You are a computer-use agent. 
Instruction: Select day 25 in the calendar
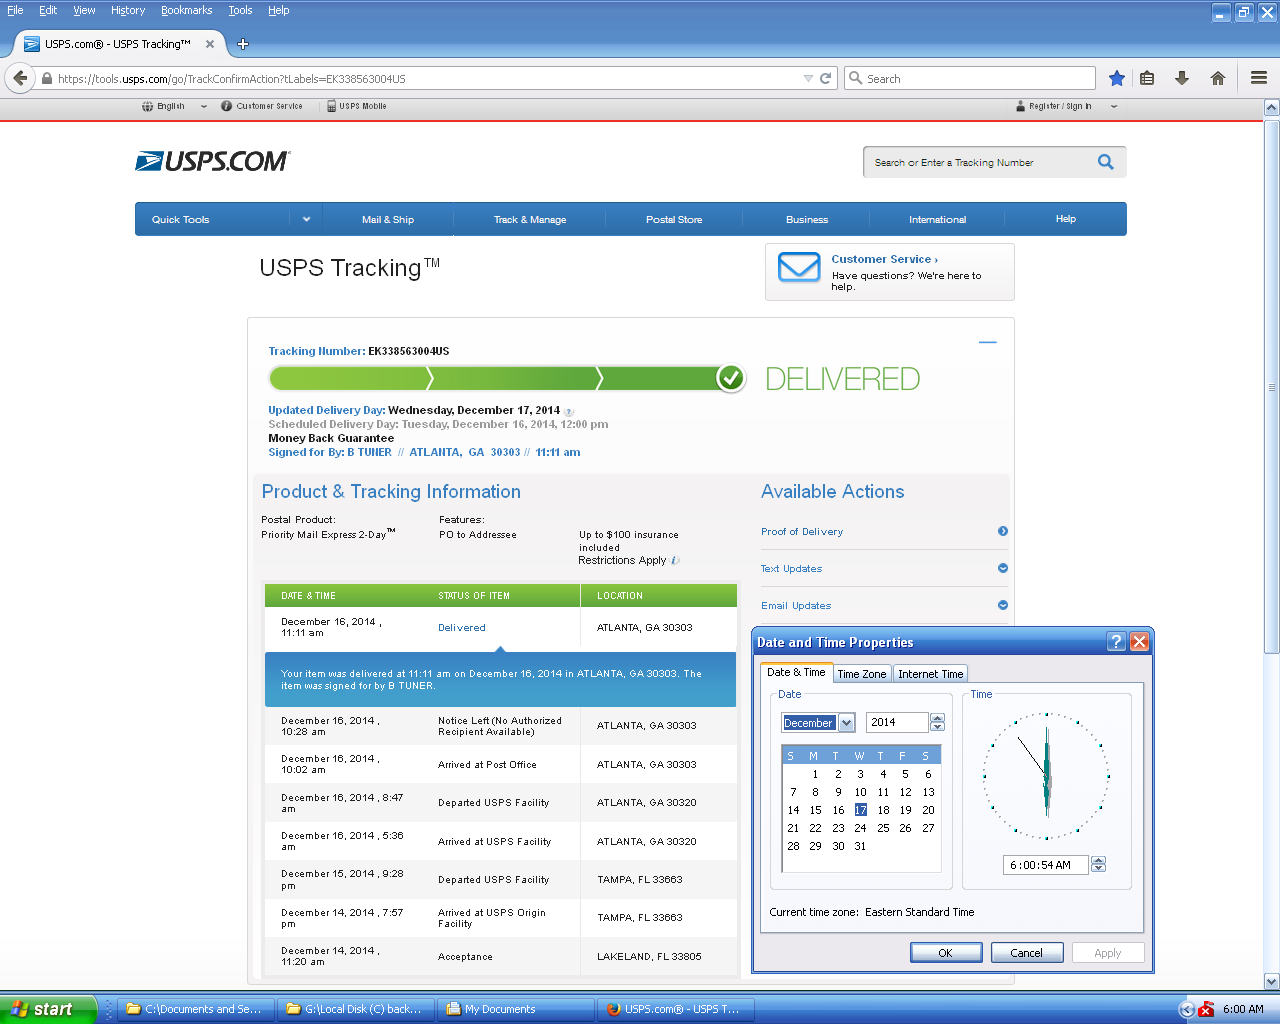883,828
